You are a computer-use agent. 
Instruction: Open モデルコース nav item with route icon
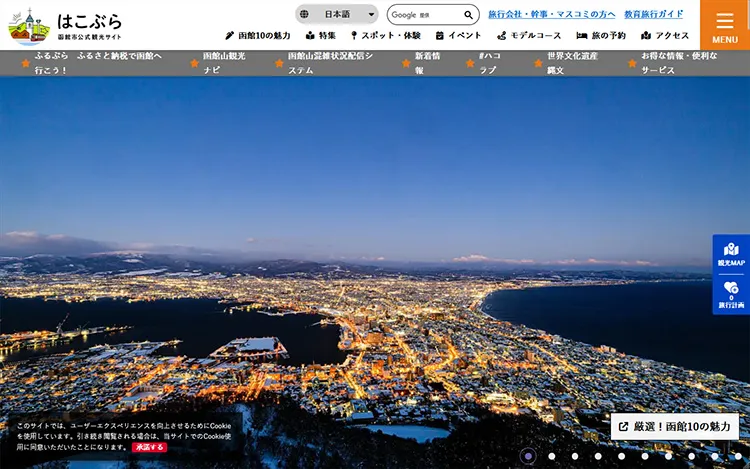(529, 35)
